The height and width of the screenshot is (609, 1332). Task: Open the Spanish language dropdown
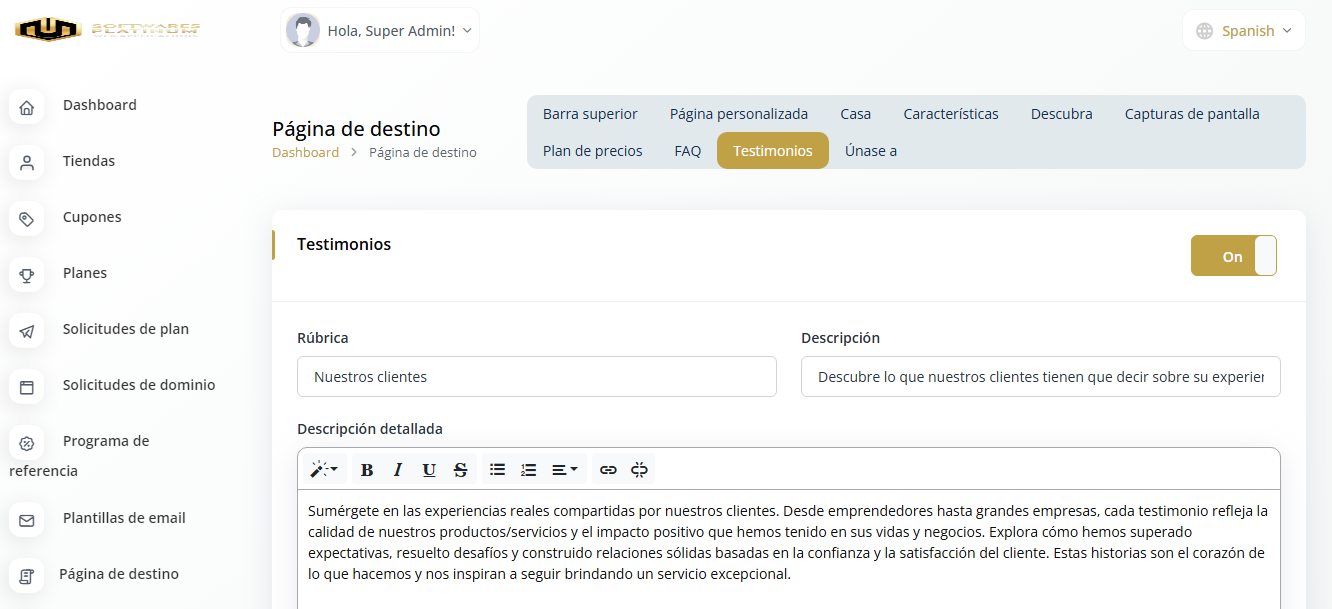[x=1244, y=31]
